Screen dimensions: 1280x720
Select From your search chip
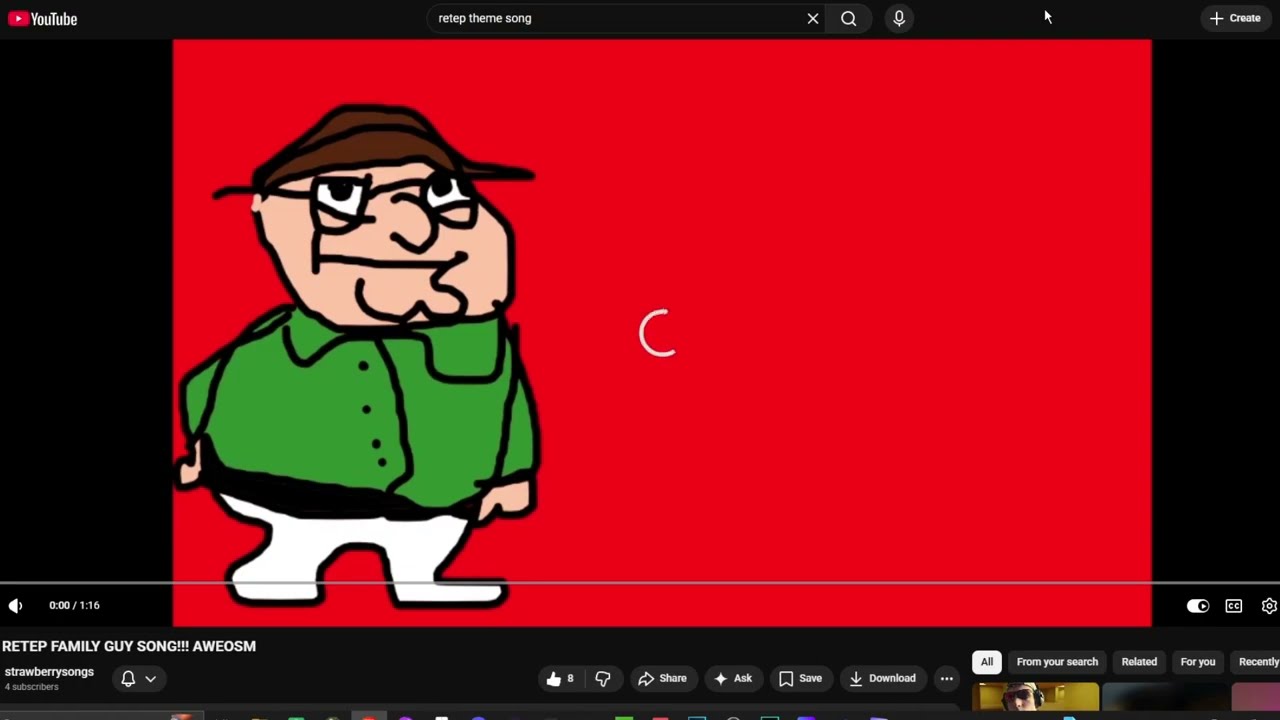1057,662
